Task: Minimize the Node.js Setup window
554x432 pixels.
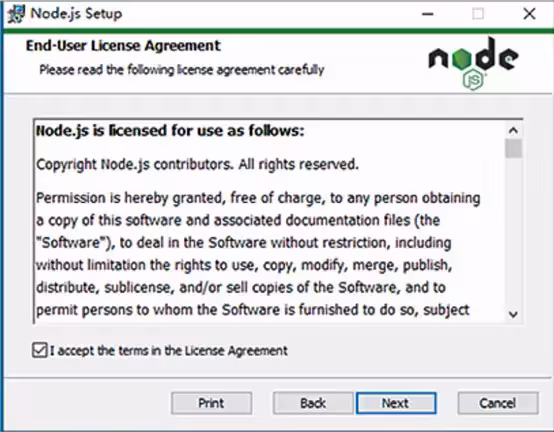Action: pyautogui.click(x=428, y=14)
